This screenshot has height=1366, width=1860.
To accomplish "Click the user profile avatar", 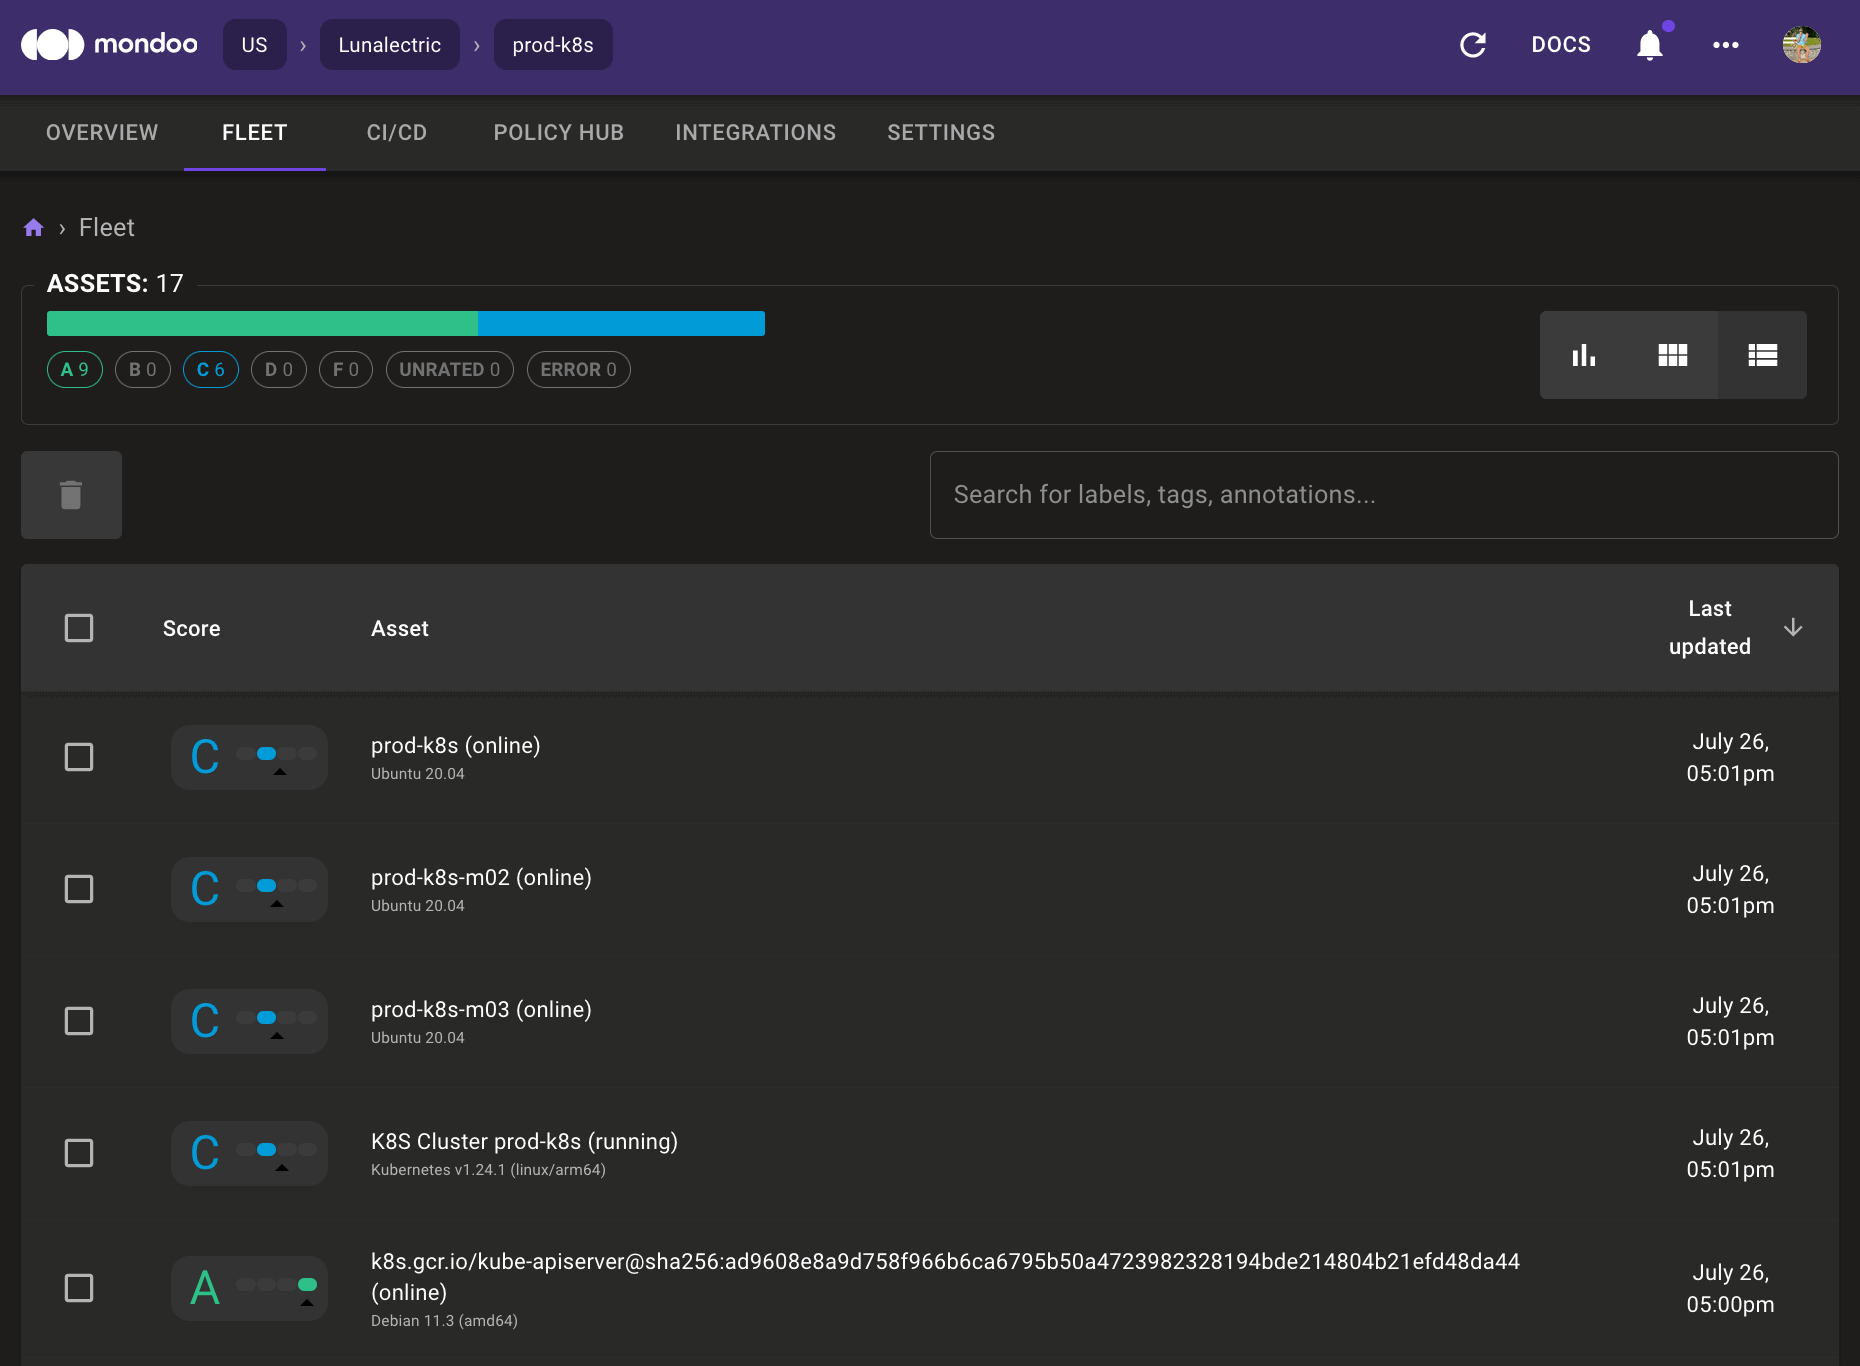I will [1801, 44].
